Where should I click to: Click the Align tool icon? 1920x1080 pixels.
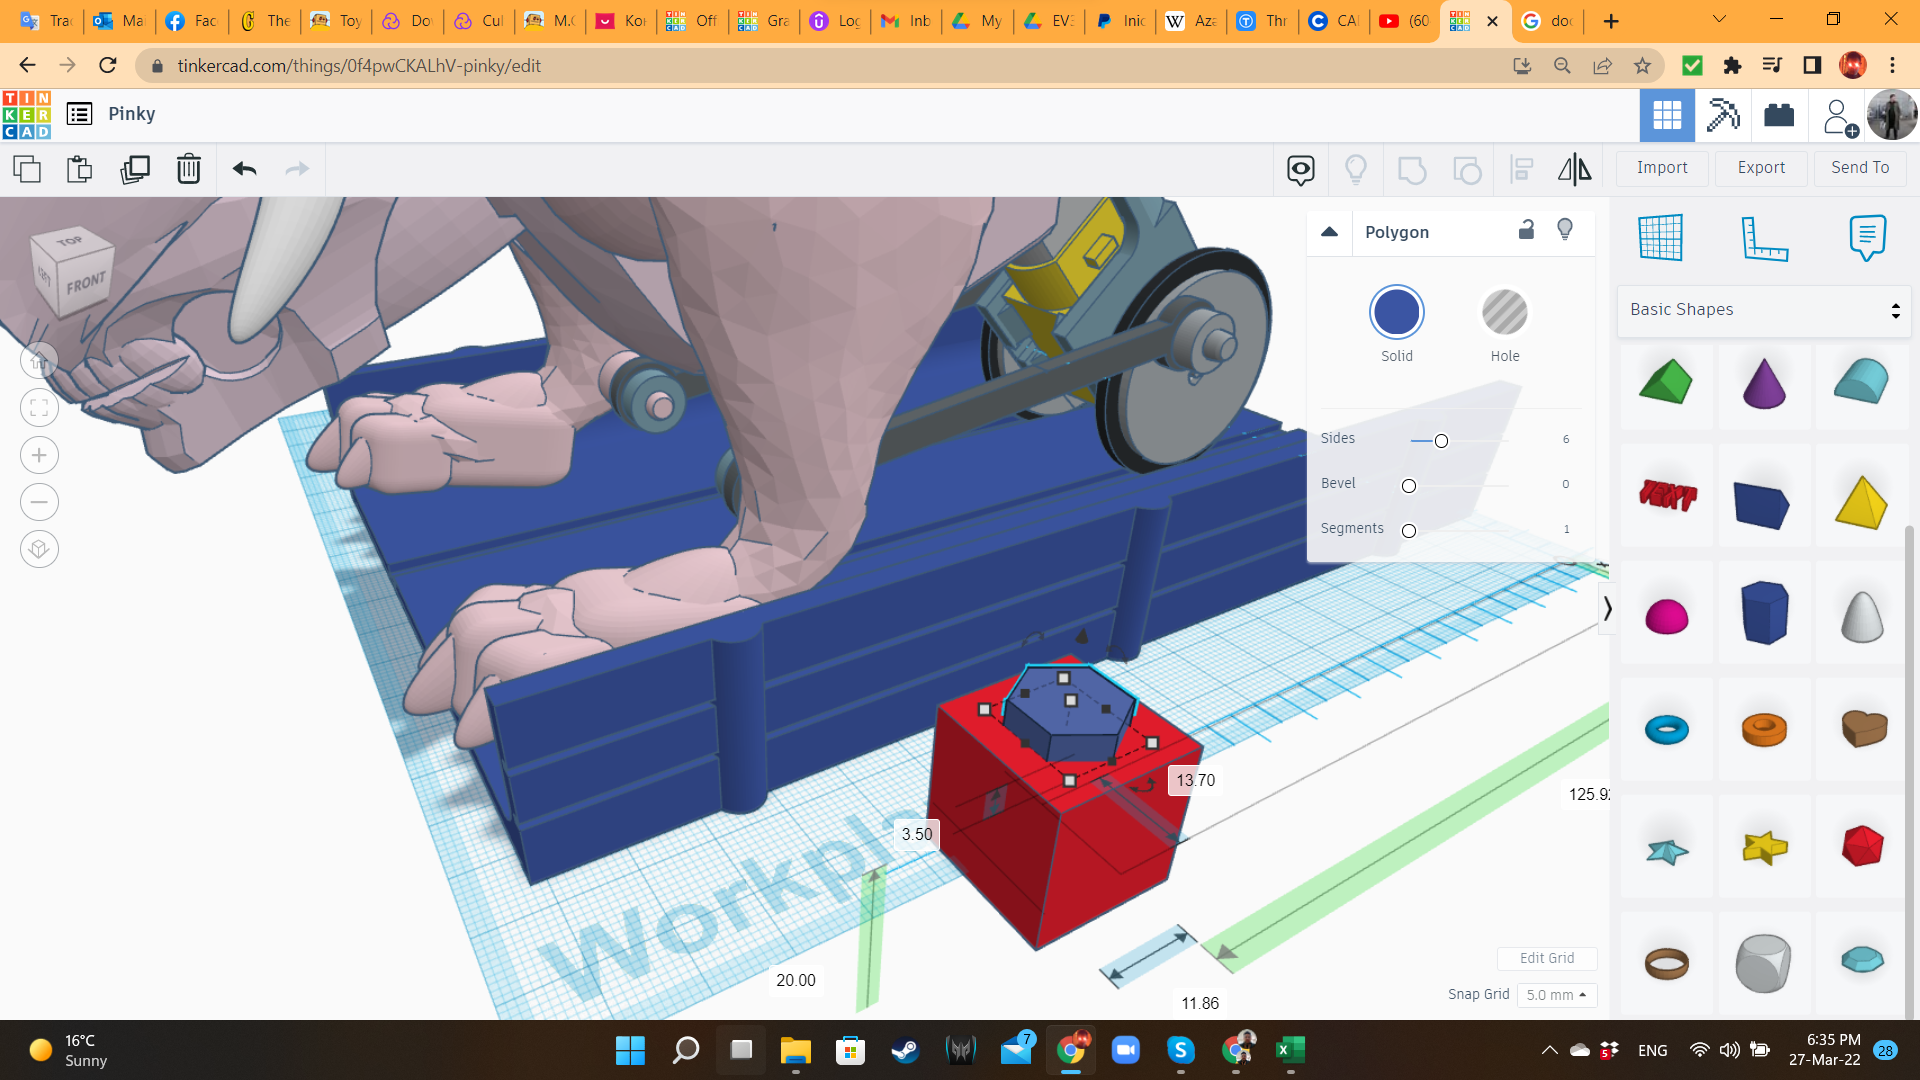1521,169
